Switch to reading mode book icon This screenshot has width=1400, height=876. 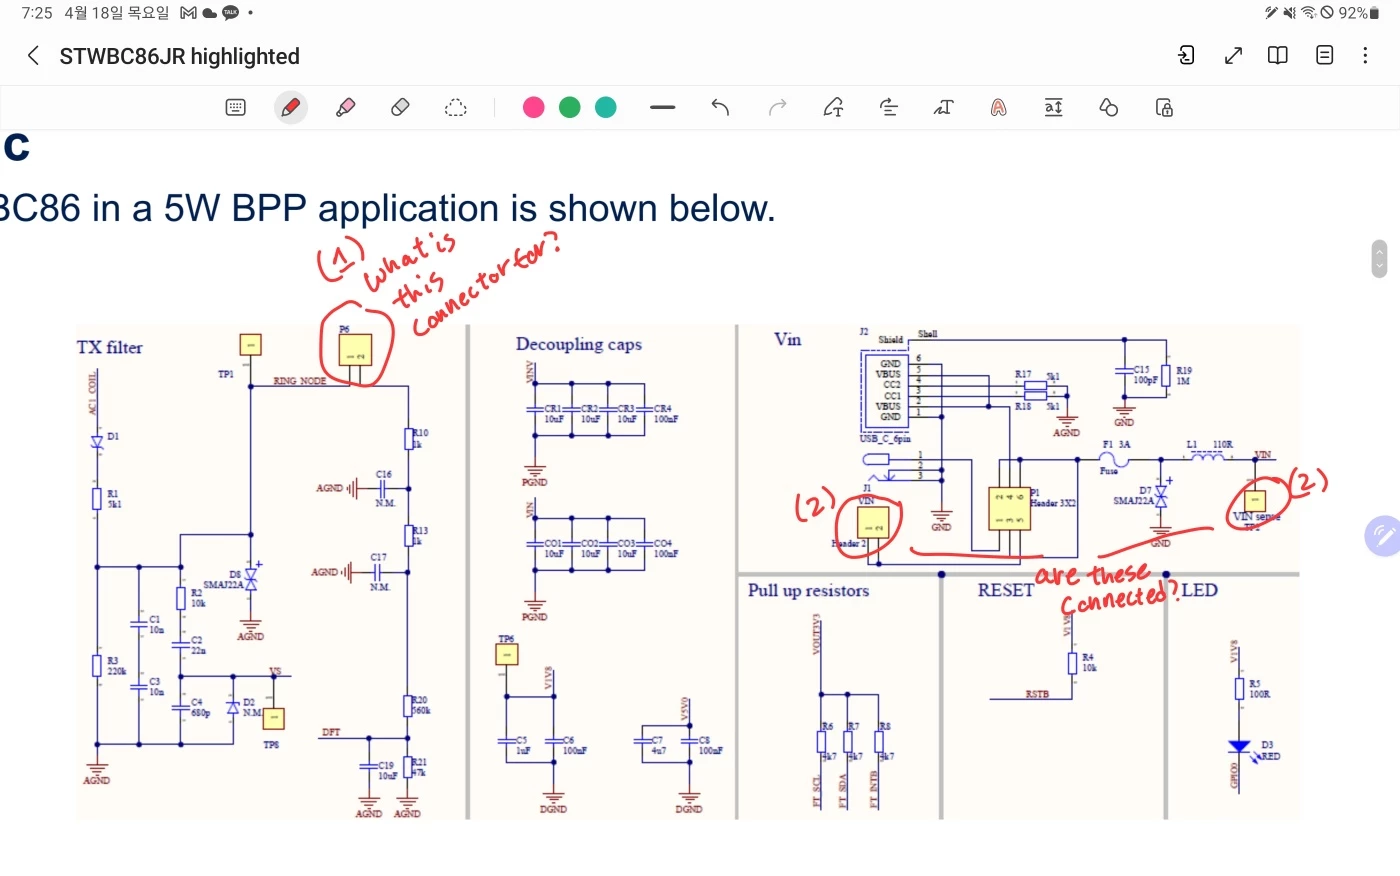[x=1278, y=56]
